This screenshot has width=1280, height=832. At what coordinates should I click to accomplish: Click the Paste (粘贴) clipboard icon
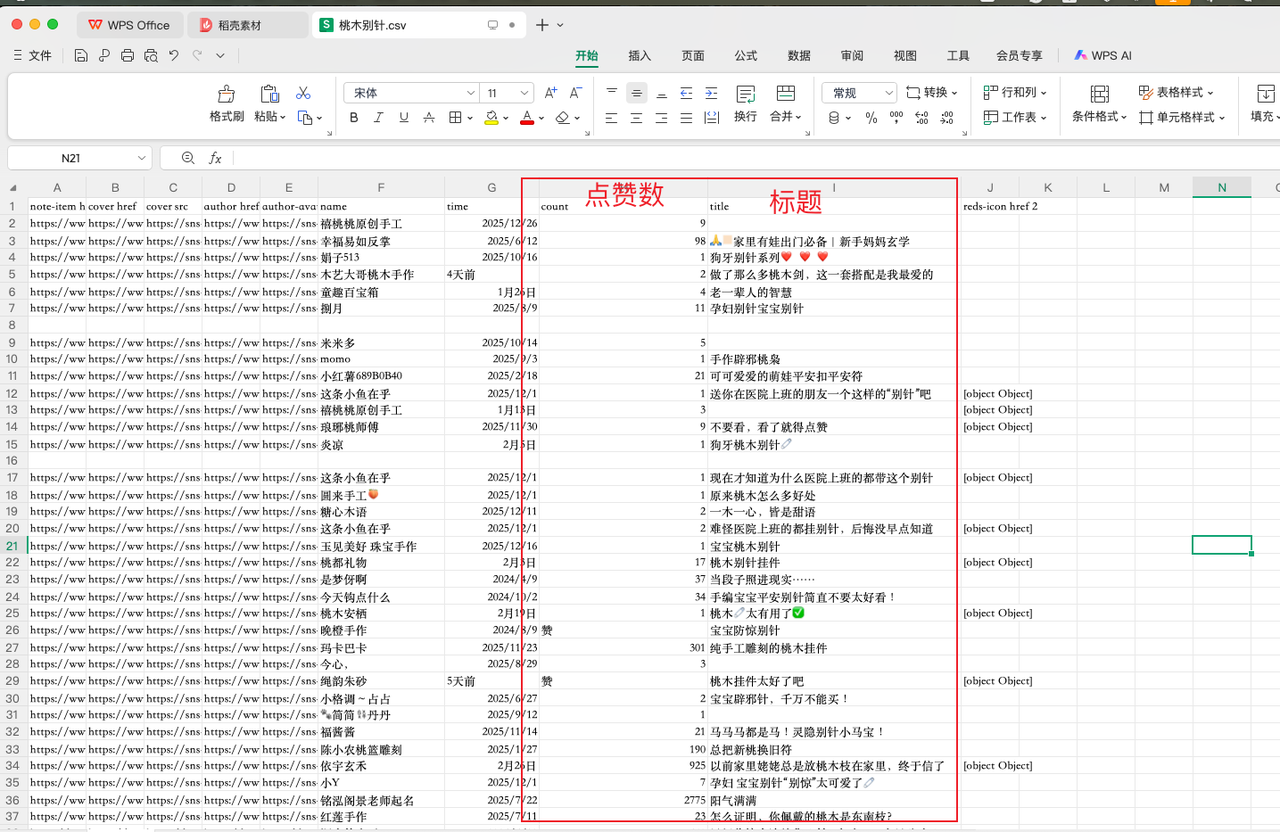tap(269, 94)
